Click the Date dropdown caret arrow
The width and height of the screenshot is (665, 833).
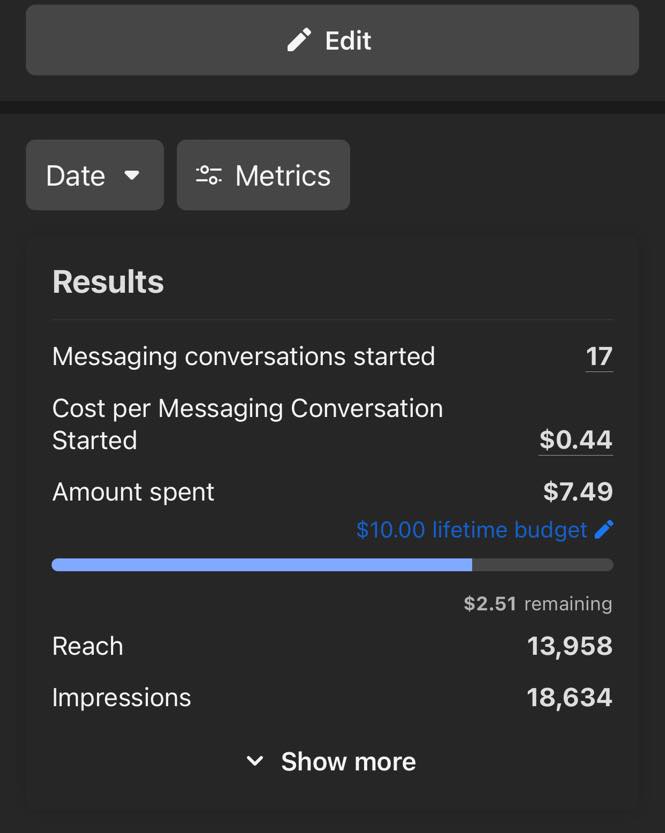[x=132, y=176]
